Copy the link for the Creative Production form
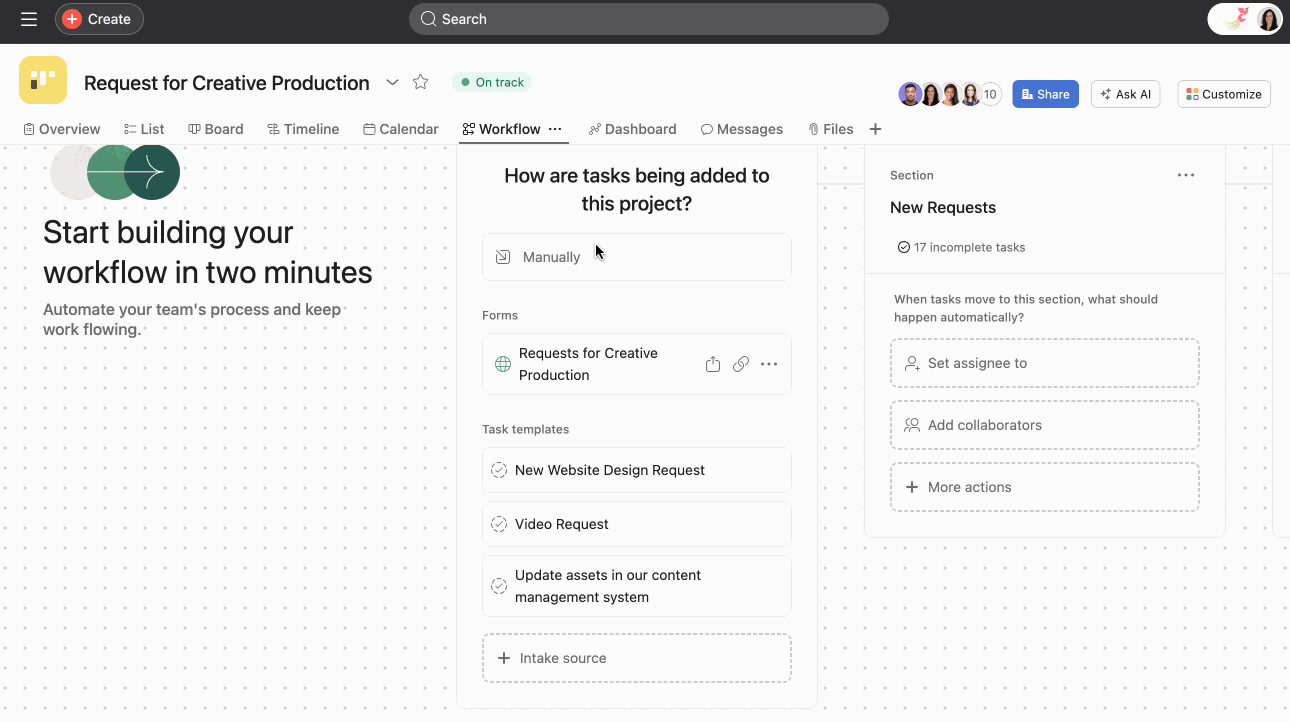This screenshot has height=722, width=1290. [x=740, y=364]
